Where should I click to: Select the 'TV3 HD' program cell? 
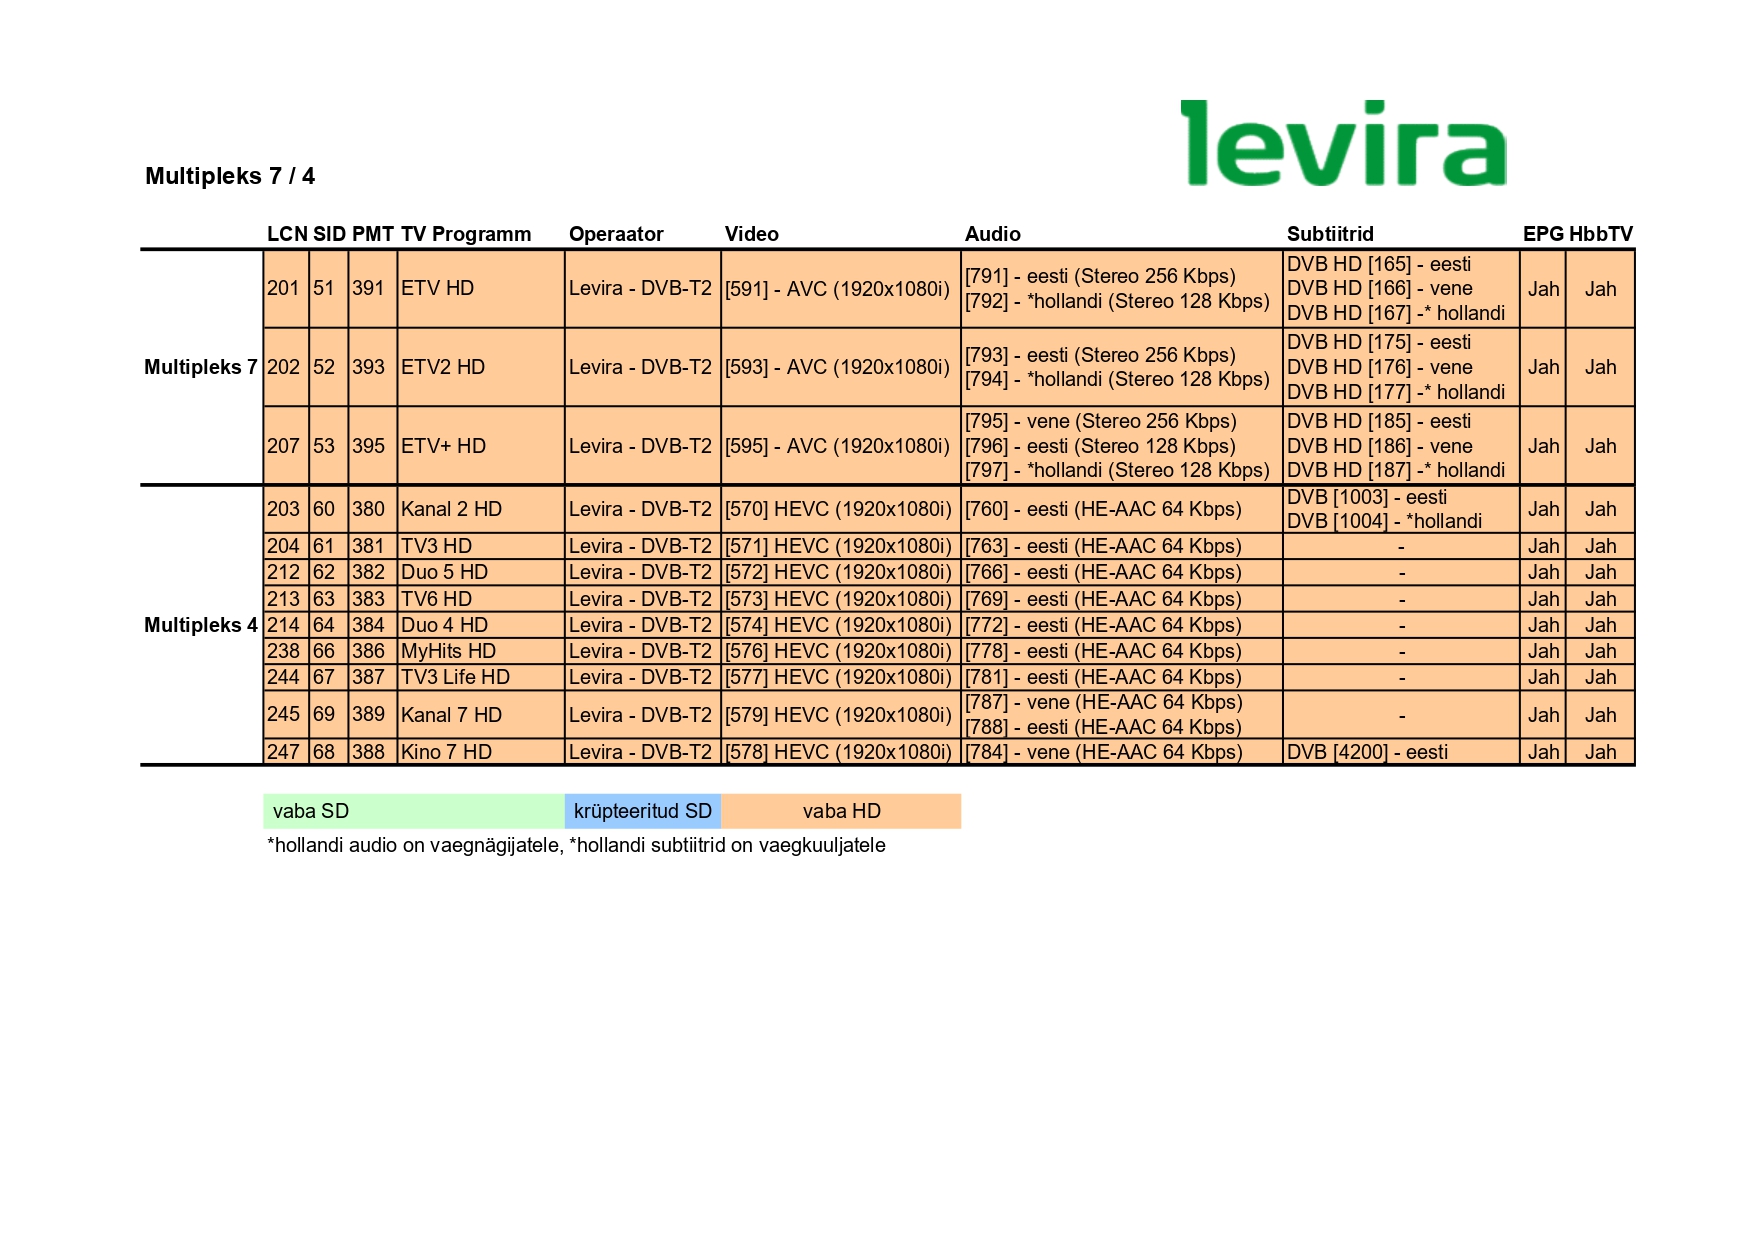(x=481, y=546)
